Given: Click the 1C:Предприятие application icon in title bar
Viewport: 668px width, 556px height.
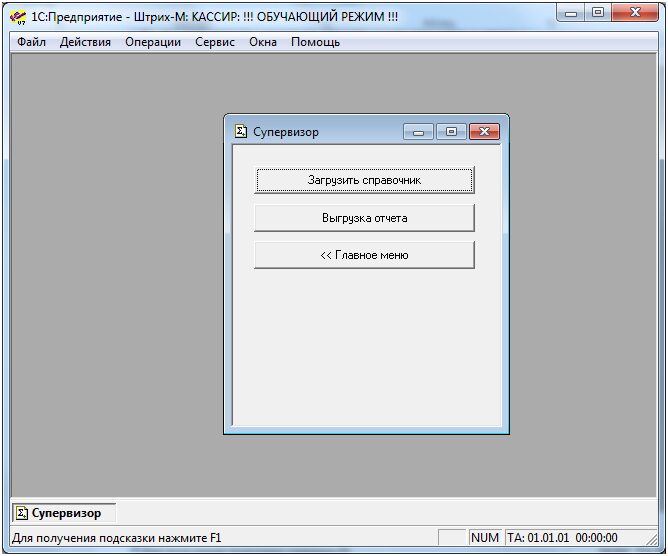Looking at the screenshot, I should (x=18, y=15).
